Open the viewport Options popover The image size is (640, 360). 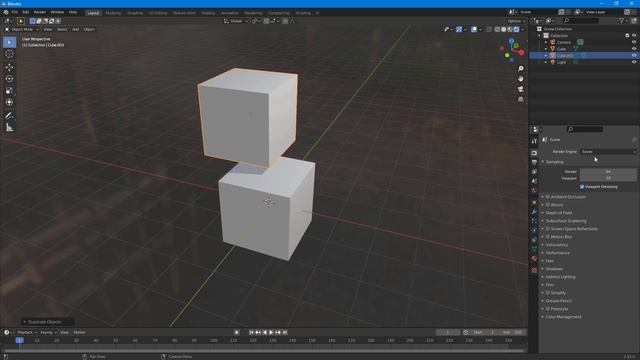tap(516, 21)
